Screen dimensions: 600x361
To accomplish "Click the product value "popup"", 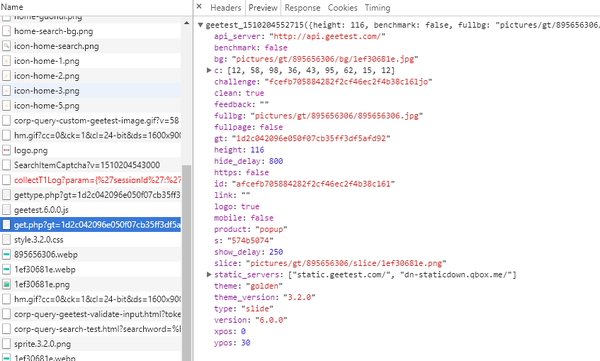I will pos(271,229).
